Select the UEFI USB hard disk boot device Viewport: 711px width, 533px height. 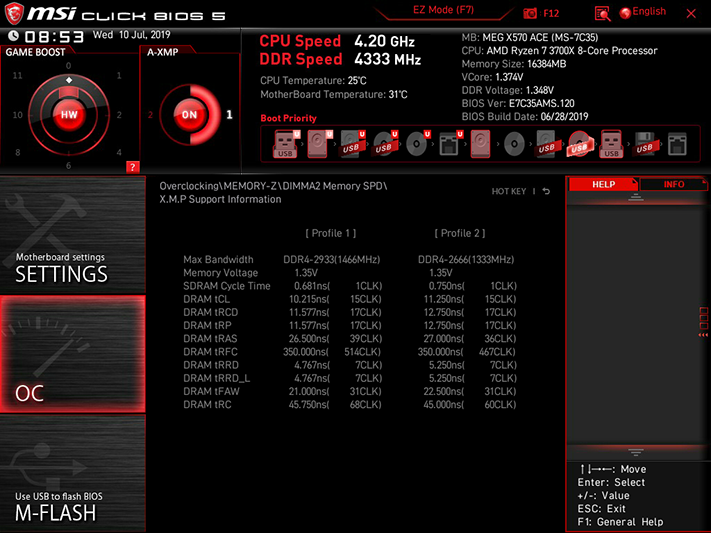pos(352,144)
